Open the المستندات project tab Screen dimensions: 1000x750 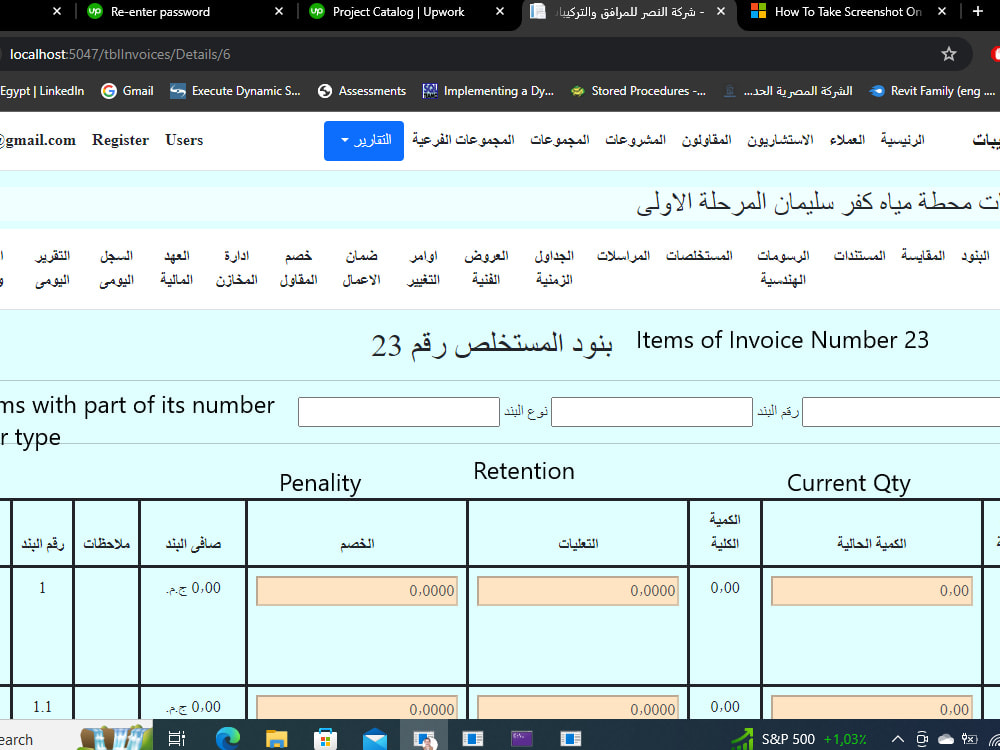coord(859,256)
